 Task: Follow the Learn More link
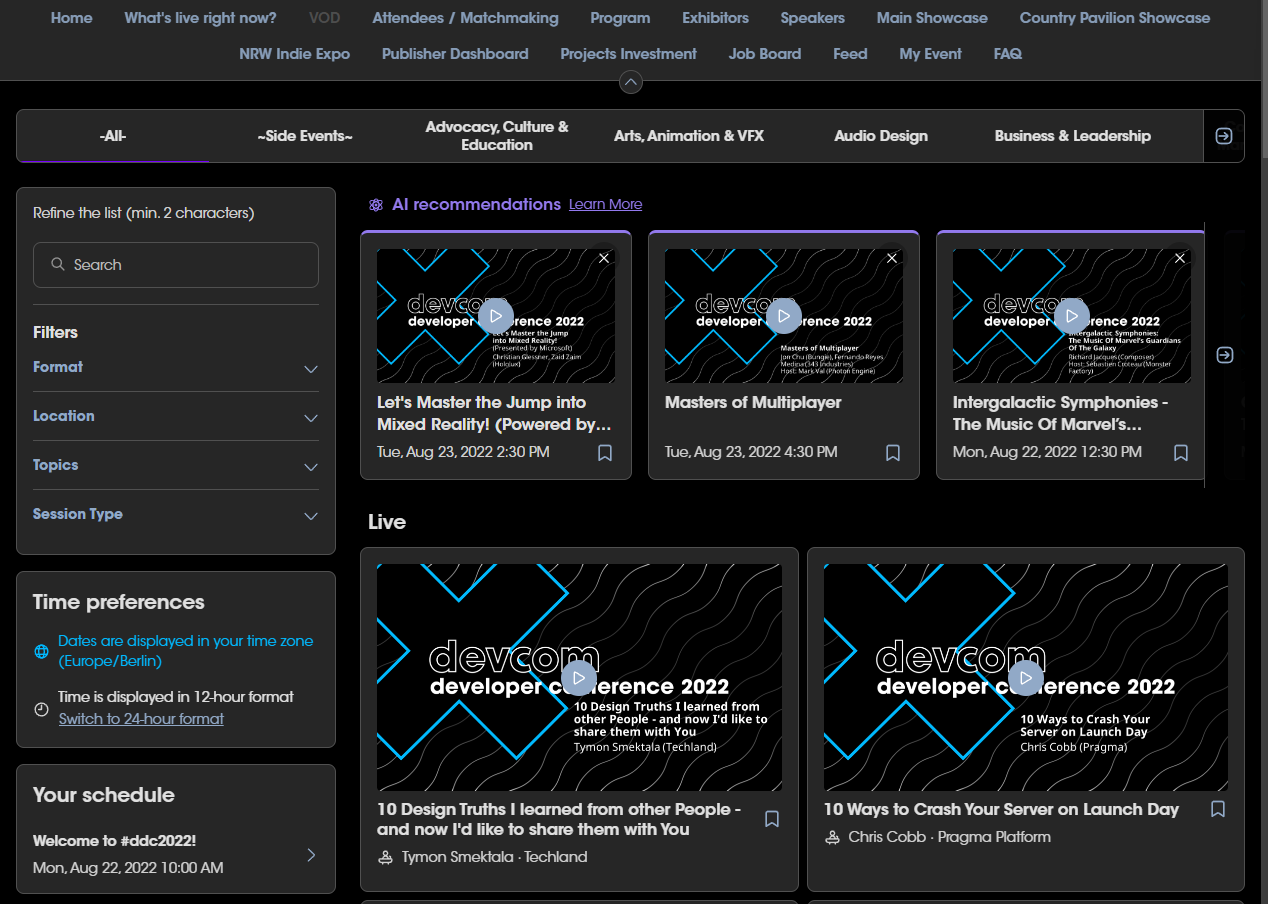click(x=605, y=204)
